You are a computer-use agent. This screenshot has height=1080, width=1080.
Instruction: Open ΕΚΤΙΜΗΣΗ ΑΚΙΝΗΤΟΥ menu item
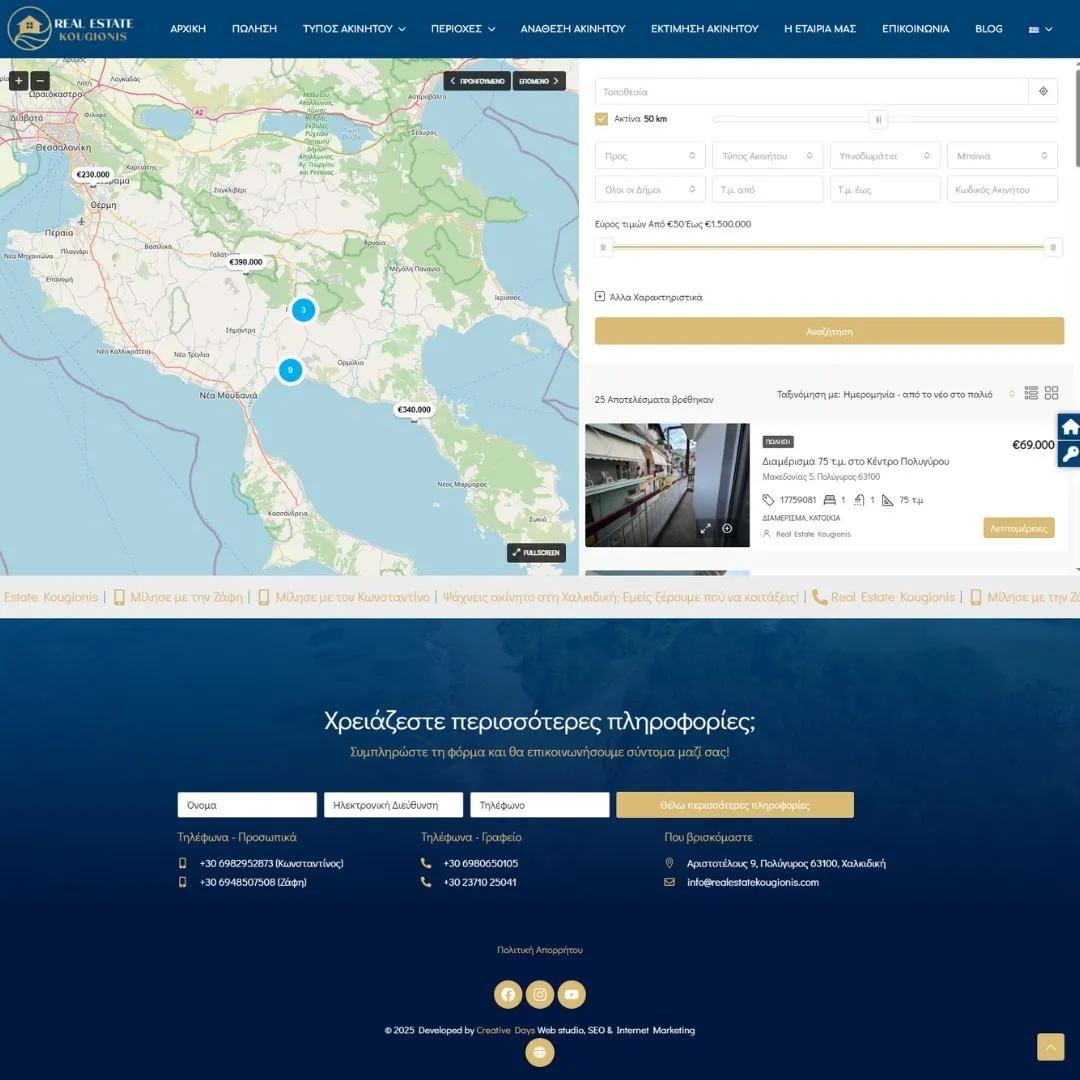pos(705,29)
